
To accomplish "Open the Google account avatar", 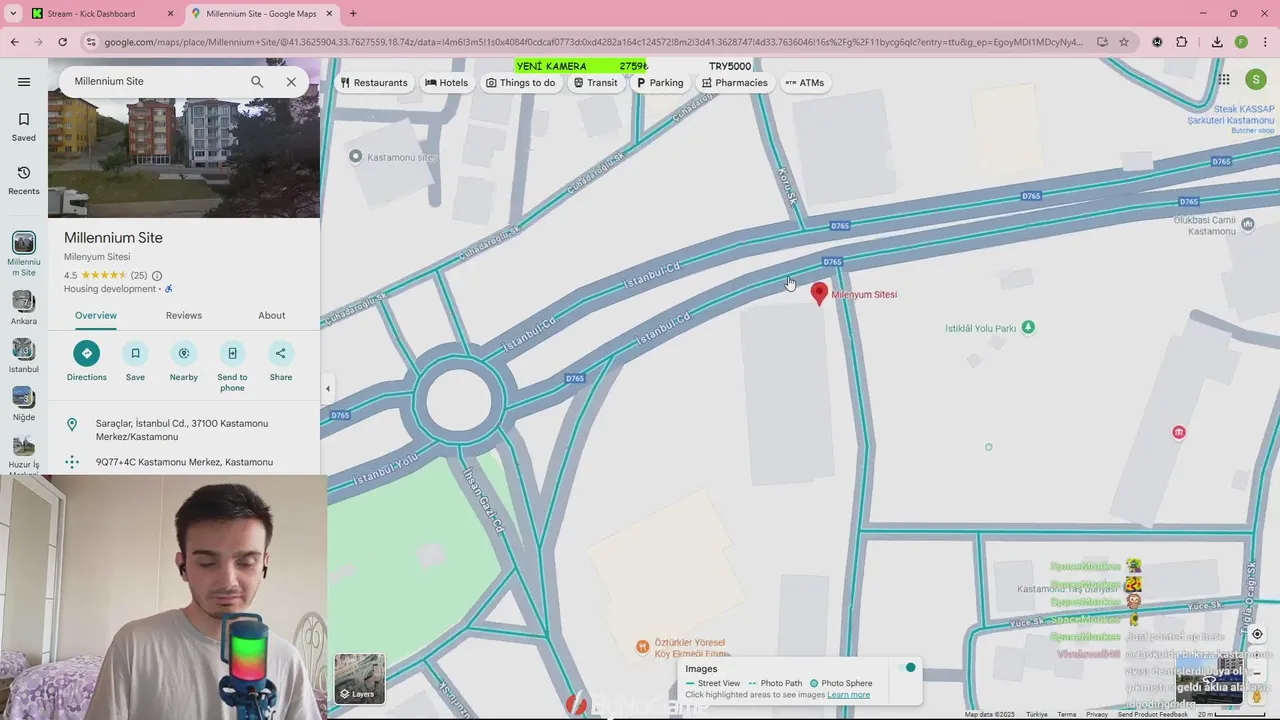I will click(1256, 80).
